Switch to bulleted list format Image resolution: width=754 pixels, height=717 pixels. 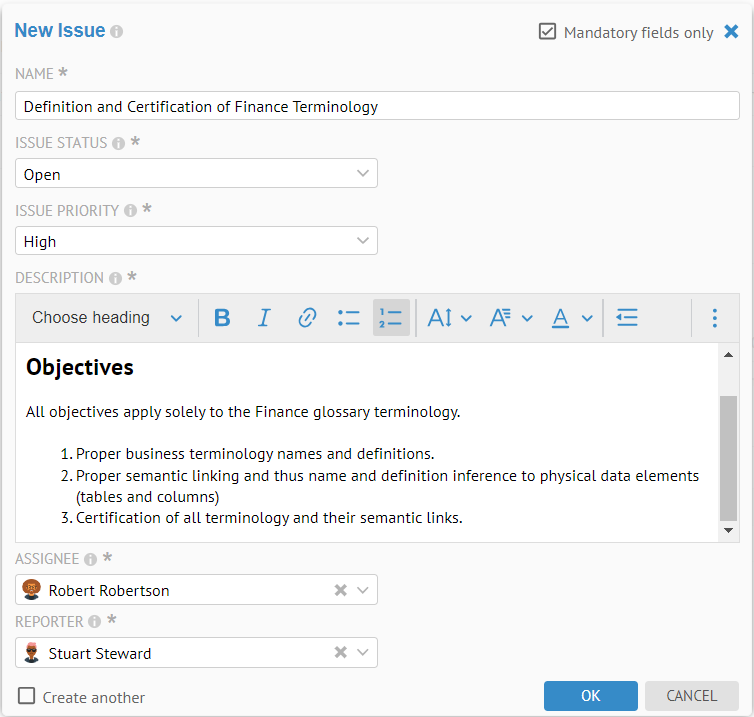click(348, 318)
